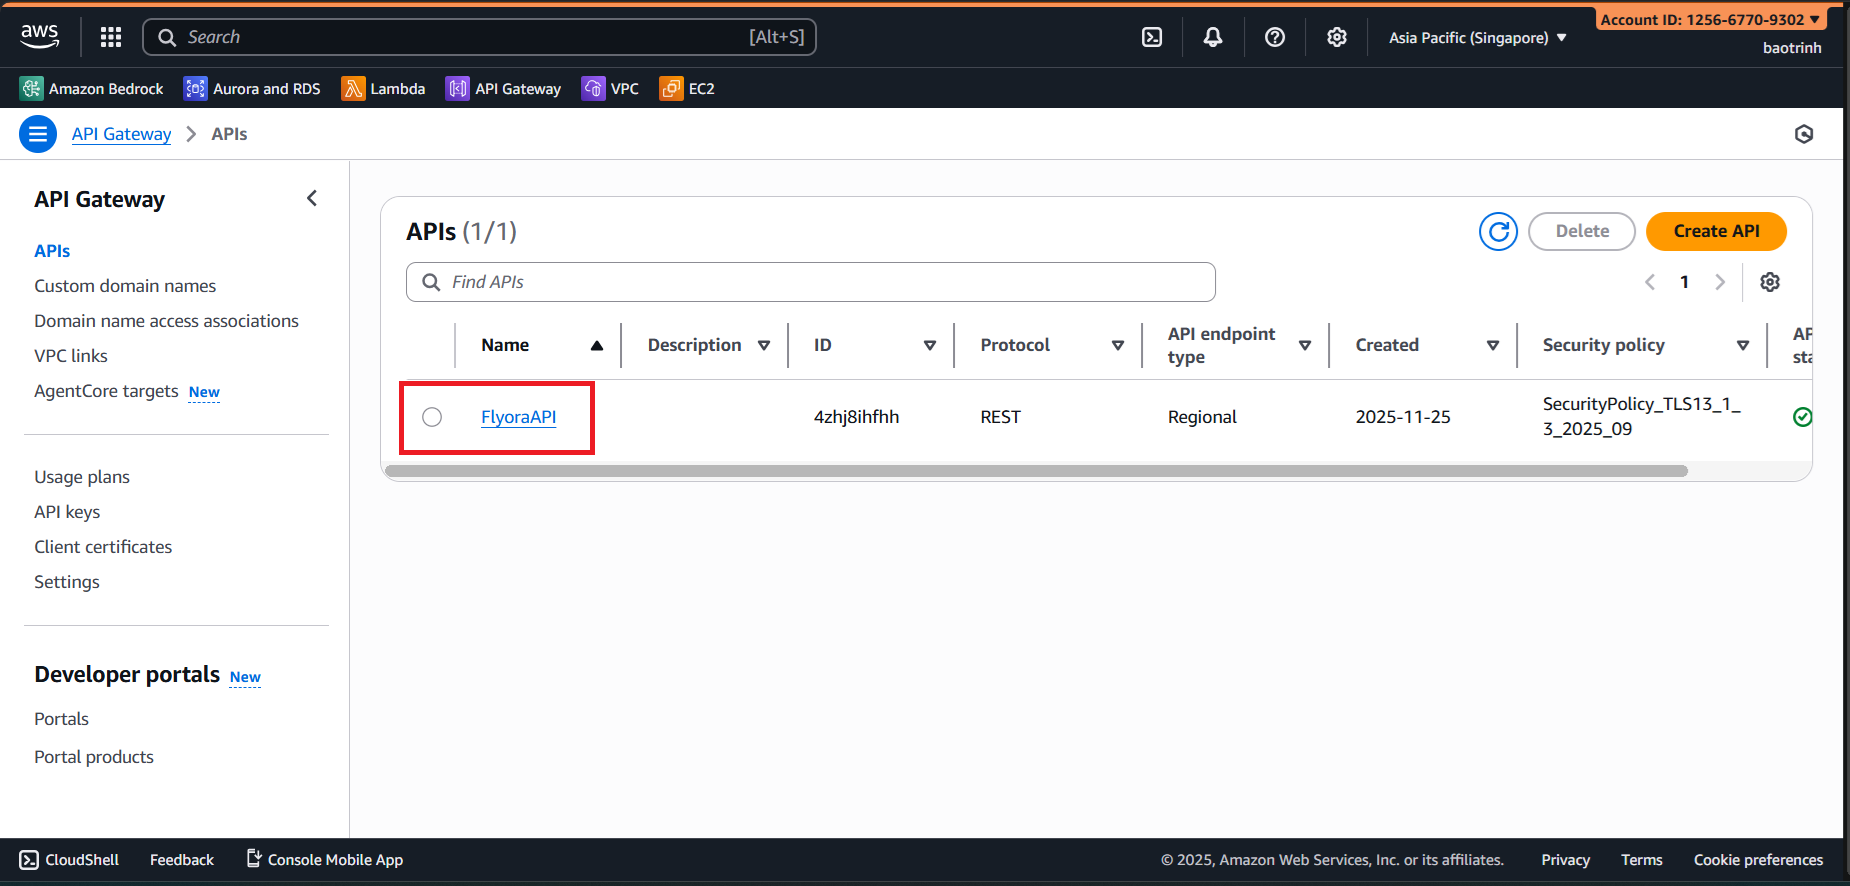Click the horizontal table scrollbar
The height and width of the screenshot is (886, 1850).
coord(1036,471)
